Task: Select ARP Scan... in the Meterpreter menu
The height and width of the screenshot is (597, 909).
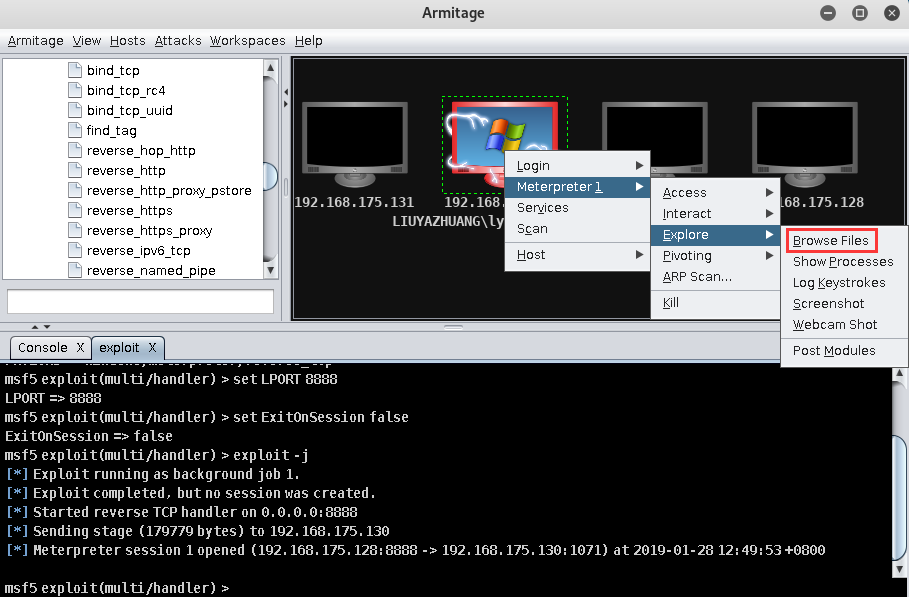Action: tap(715, 276)
